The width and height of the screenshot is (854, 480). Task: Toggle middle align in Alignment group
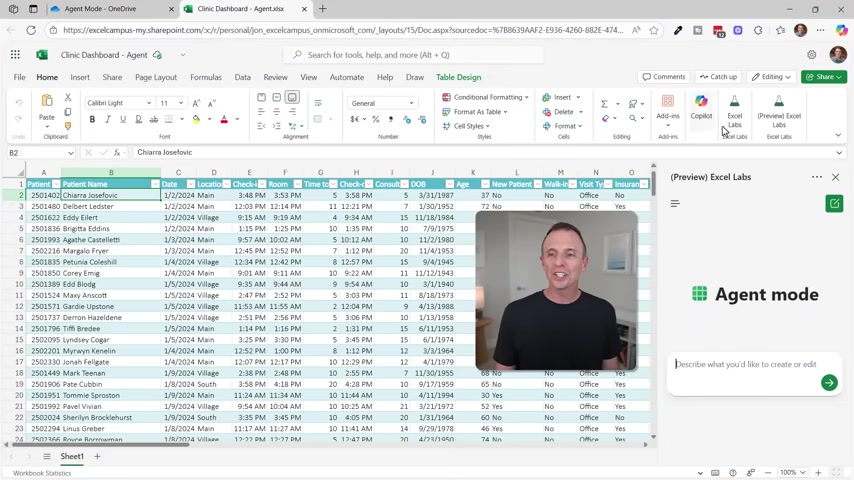point(277,97)
